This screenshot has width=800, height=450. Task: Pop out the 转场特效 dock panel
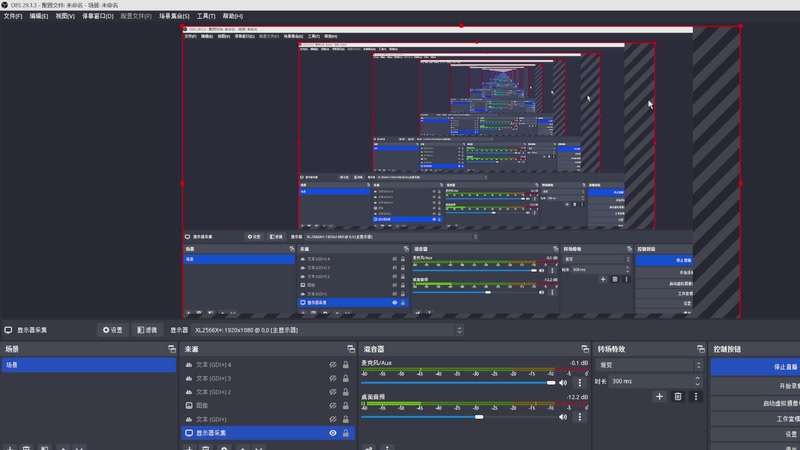click(701, 349)
